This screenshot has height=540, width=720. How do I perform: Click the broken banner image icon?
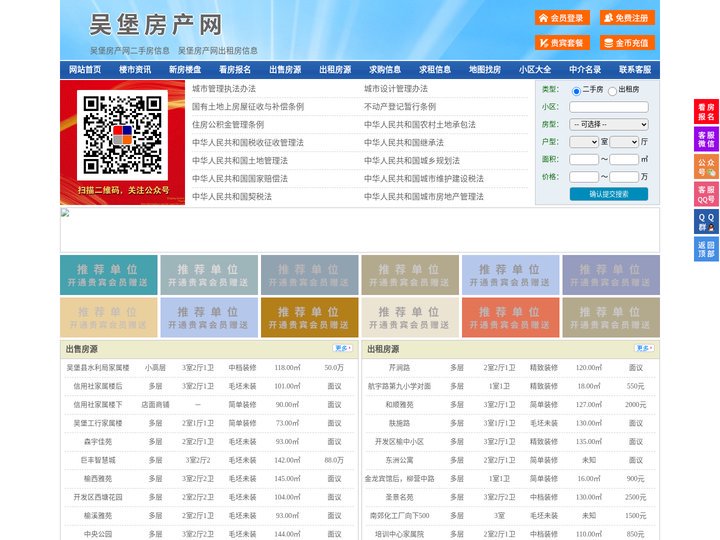65,213
